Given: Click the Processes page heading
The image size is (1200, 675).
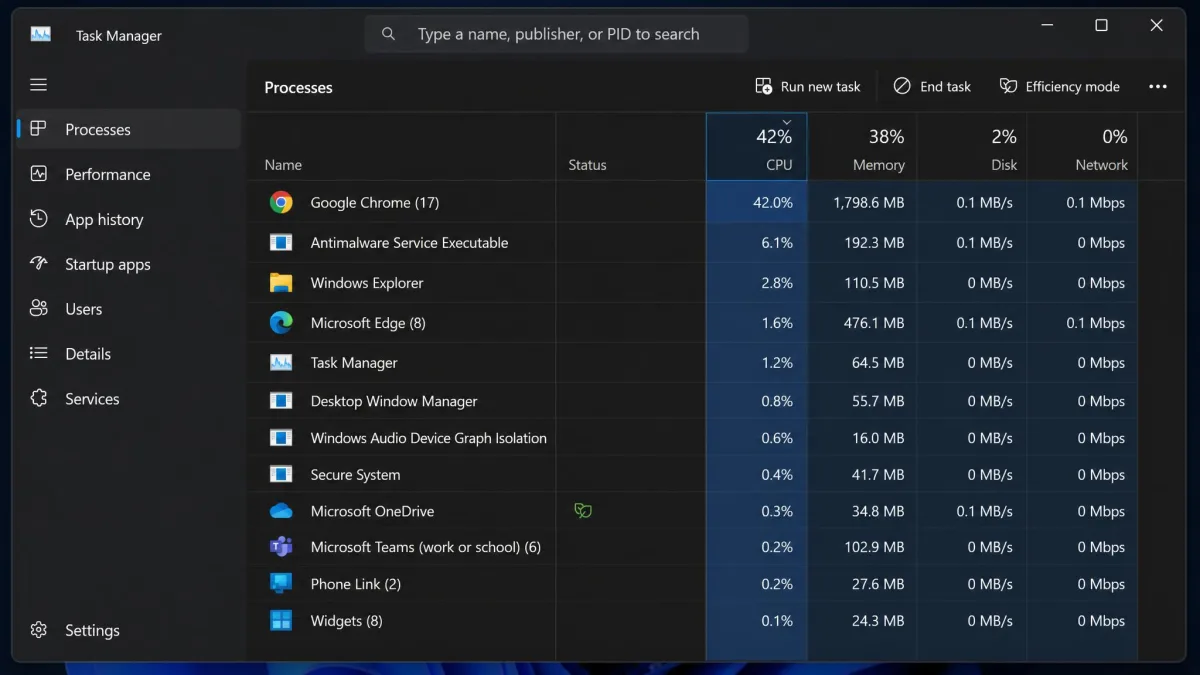Looking at the screenshot, I should (x=298, y=87).
